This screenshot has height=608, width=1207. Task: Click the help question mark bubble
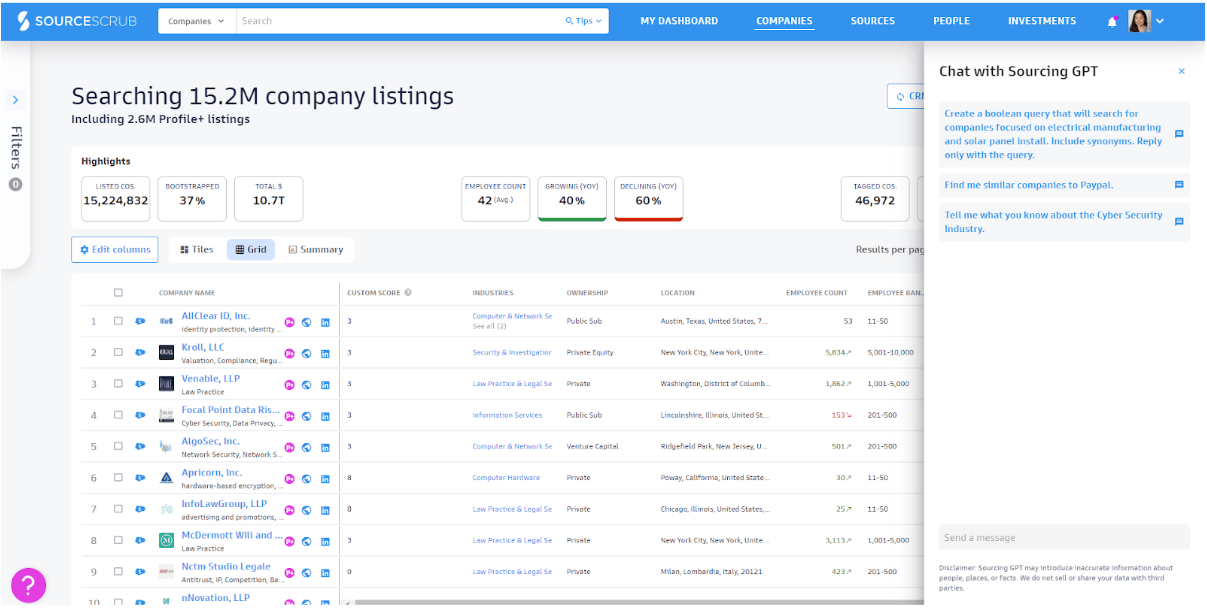(x=28, y=585)
